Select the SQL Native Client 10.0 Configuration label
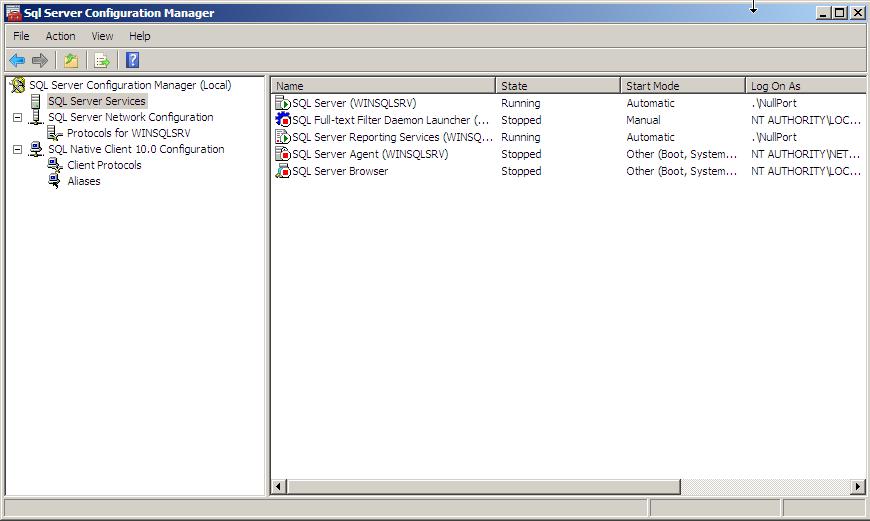Image resolution: width=870 pixels, height=521 pixels. [136, 149]
